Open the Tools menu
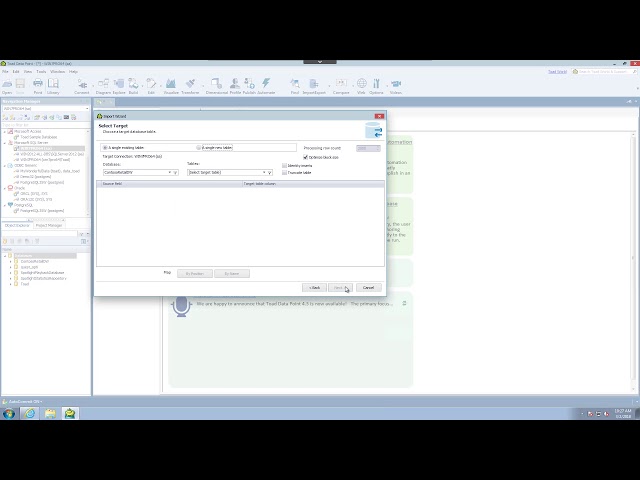The width and height of the screenshot is (640, 480). point(41,71)
